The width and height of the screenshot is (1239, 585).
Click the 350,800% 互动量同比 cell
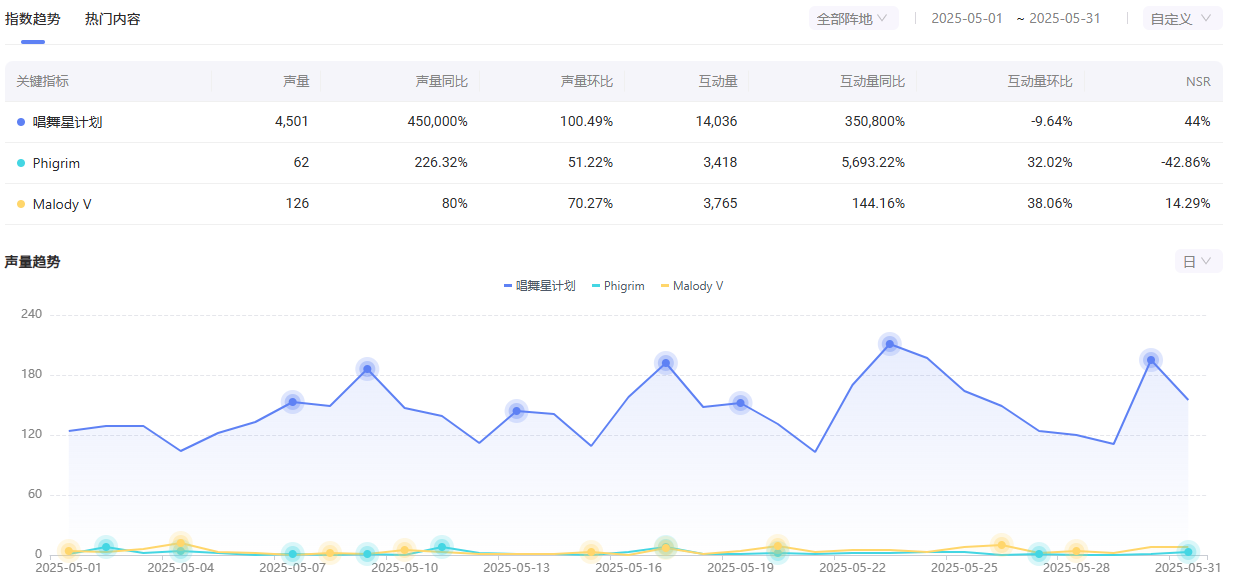875,121
